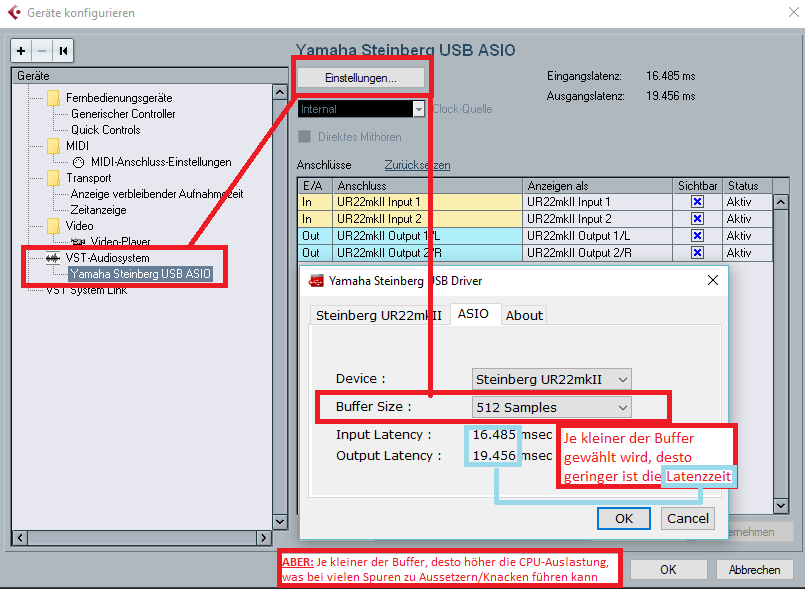The height and width of the screenshot is (589, 805).
Task: Click the MIDI folder icon
Action: [53, 146]
